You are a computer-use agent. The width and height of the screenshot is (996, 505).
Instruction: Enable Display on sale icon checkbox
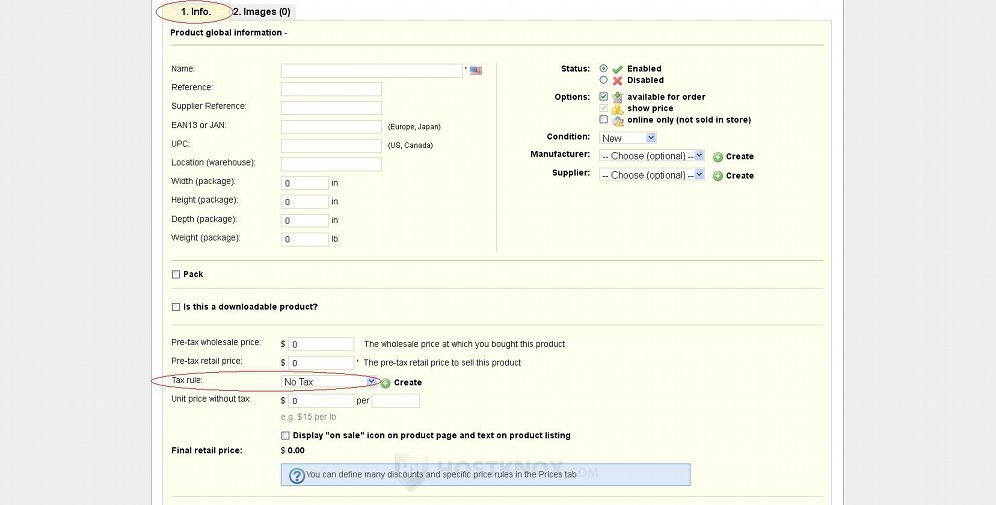click(285, 436)
